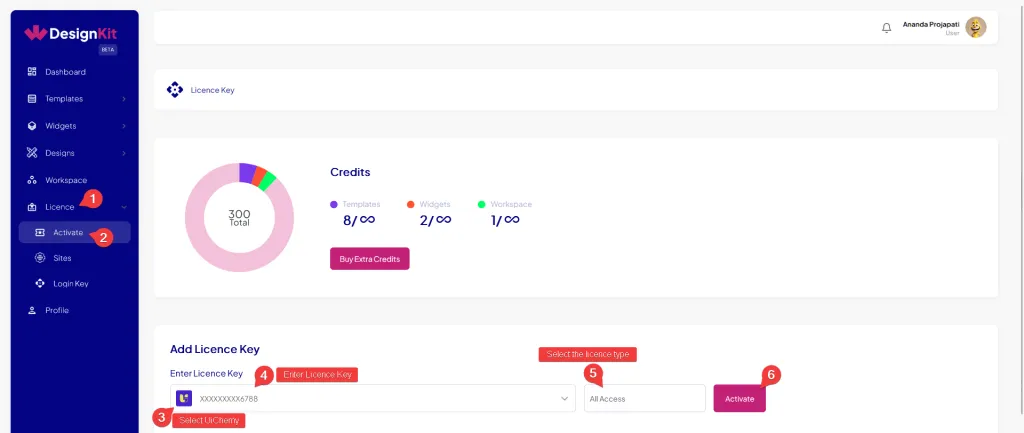Click the Workspace icon in sidebar
Screen dimensions: 1024x433
(x=32, y=180)
